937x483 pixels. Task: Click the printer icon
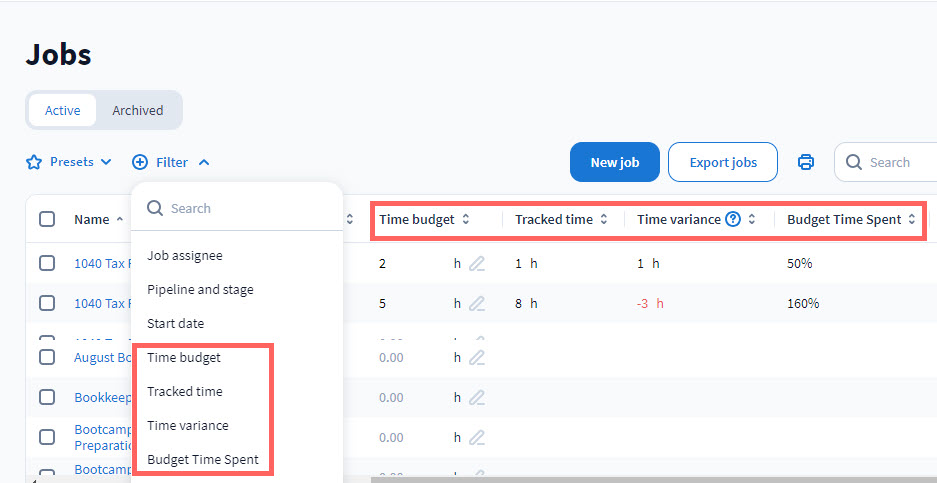click(x=806, y=162)
